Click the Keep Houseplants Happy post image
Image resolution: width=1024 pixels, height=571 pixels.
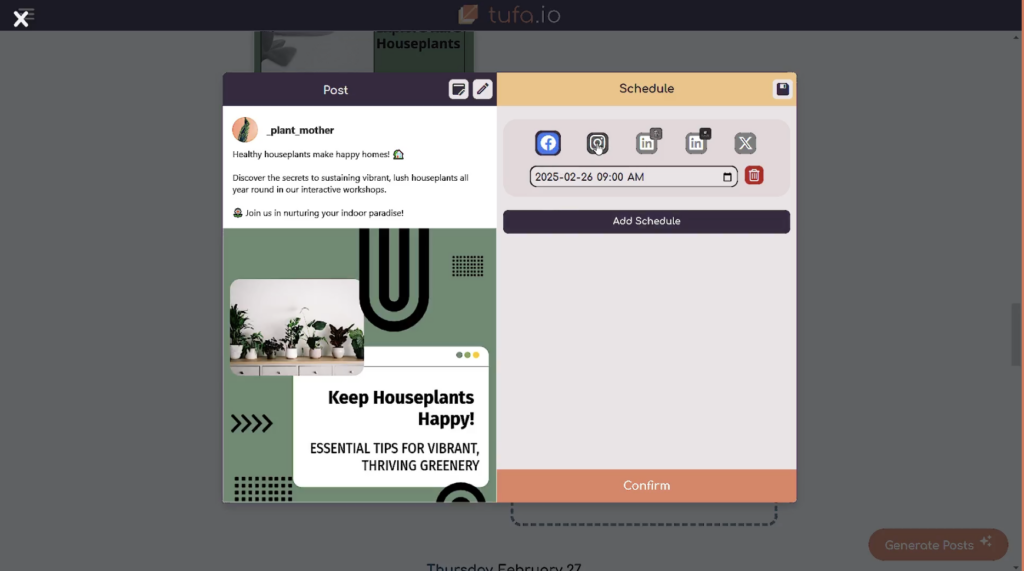pyautogui.click(x=359, y=365)
